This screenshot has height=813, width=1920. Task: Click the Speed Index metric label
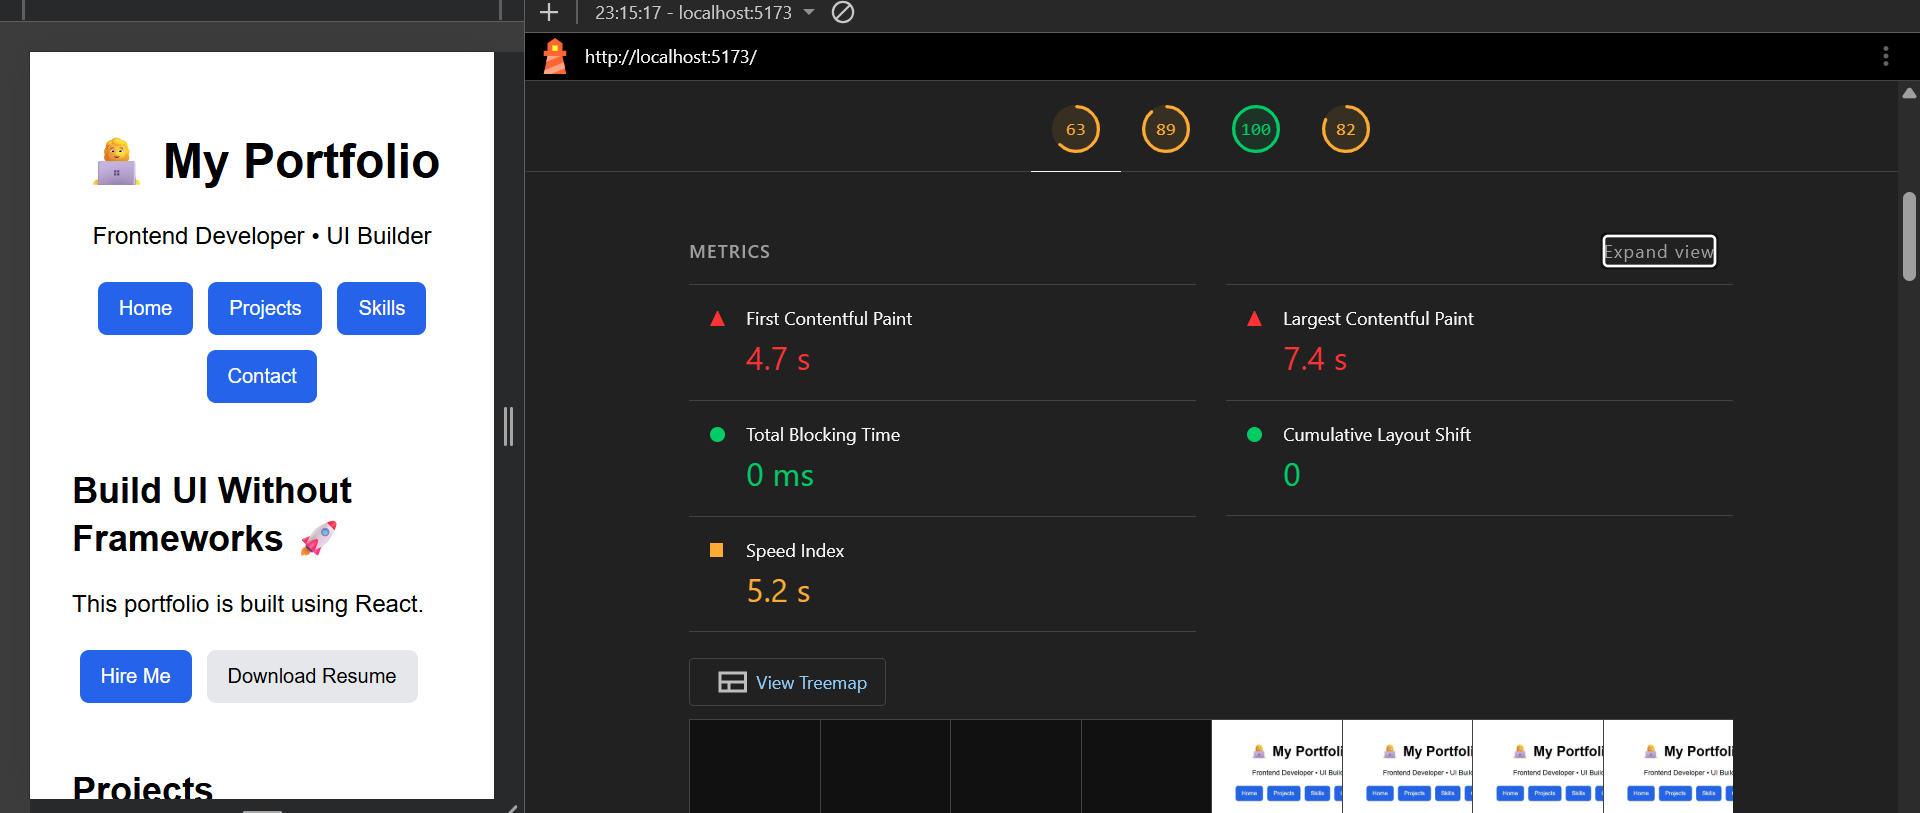pyautogui.click(x=795, y=551)
